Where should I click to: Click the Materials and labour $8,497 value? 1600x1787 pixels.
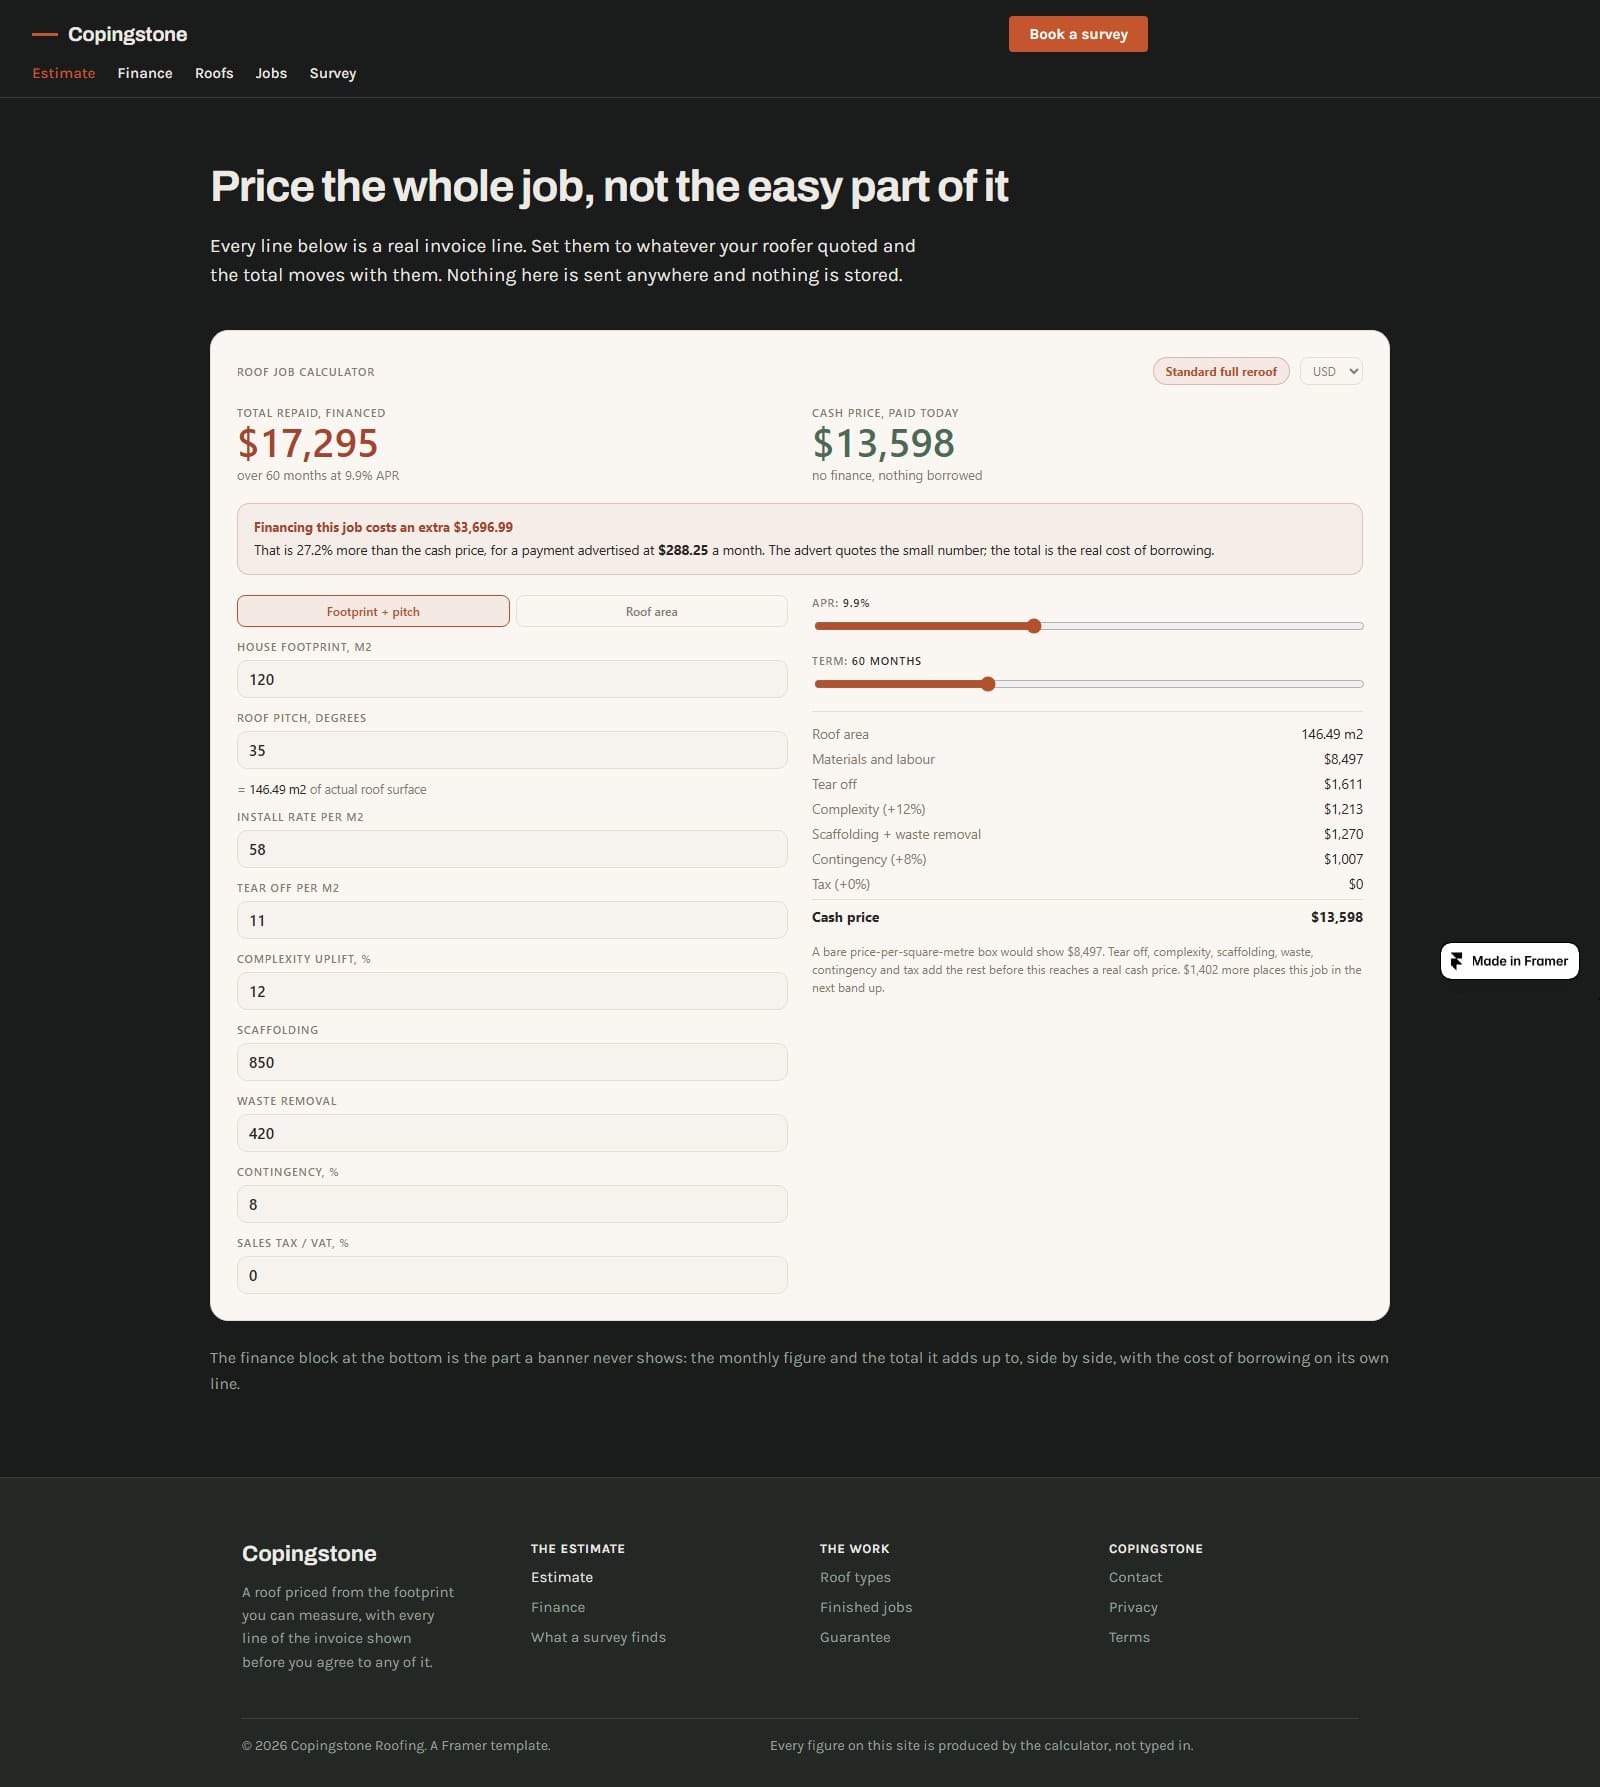(x=1343, y=759)
